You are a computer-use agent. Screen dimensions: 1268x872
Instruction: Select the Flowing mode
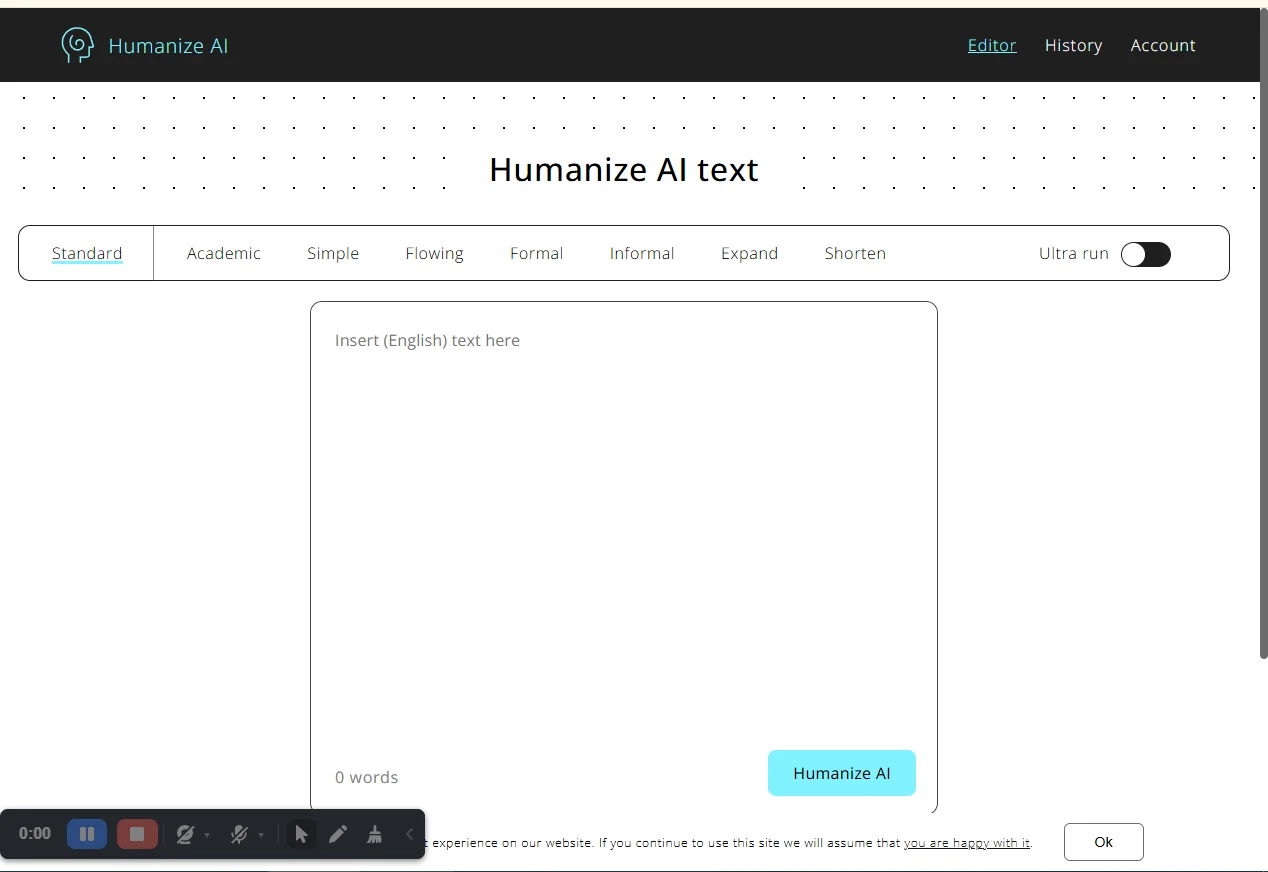point(434,254)
